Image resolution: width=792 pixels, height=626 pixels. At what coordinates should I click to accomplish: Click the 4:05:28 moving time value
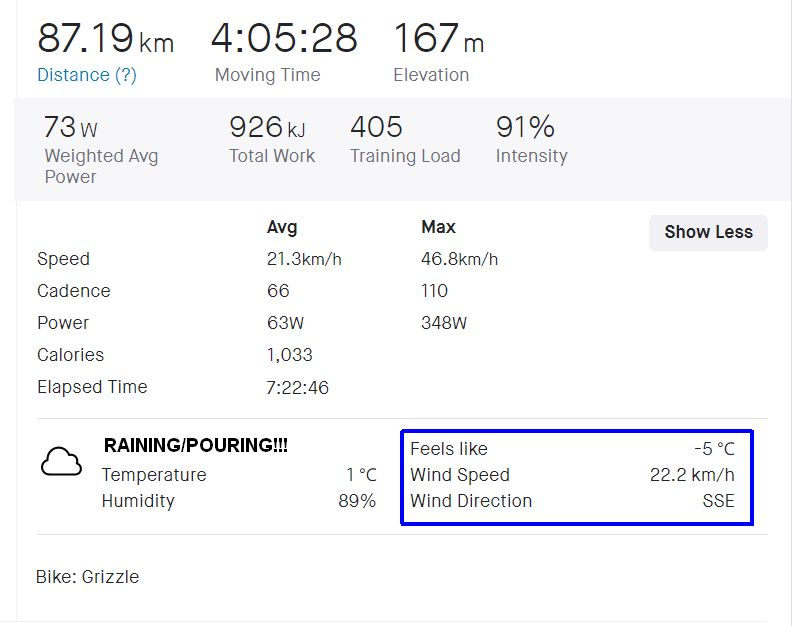(x=283, y=39)
